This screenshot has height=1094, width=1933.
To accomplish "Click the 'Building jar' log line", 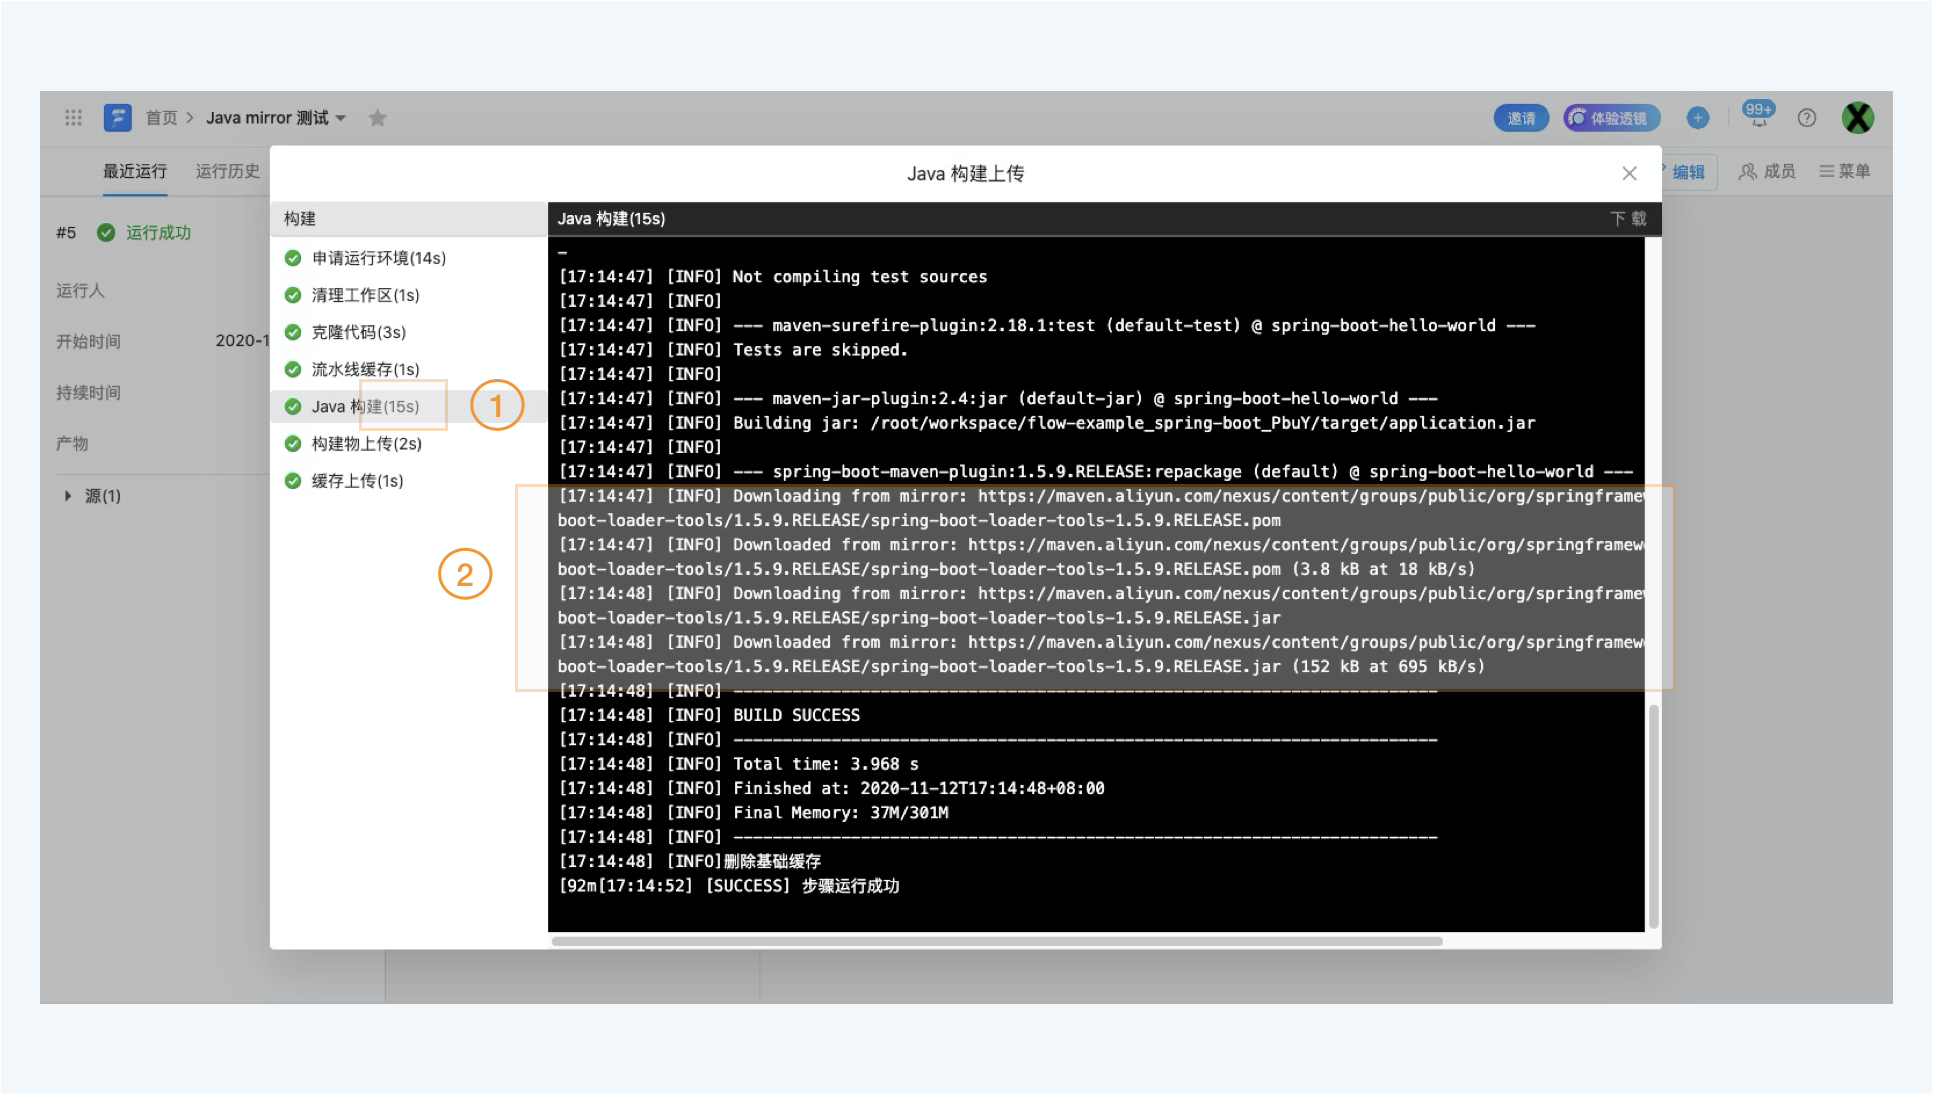I will click(1047, 423).
